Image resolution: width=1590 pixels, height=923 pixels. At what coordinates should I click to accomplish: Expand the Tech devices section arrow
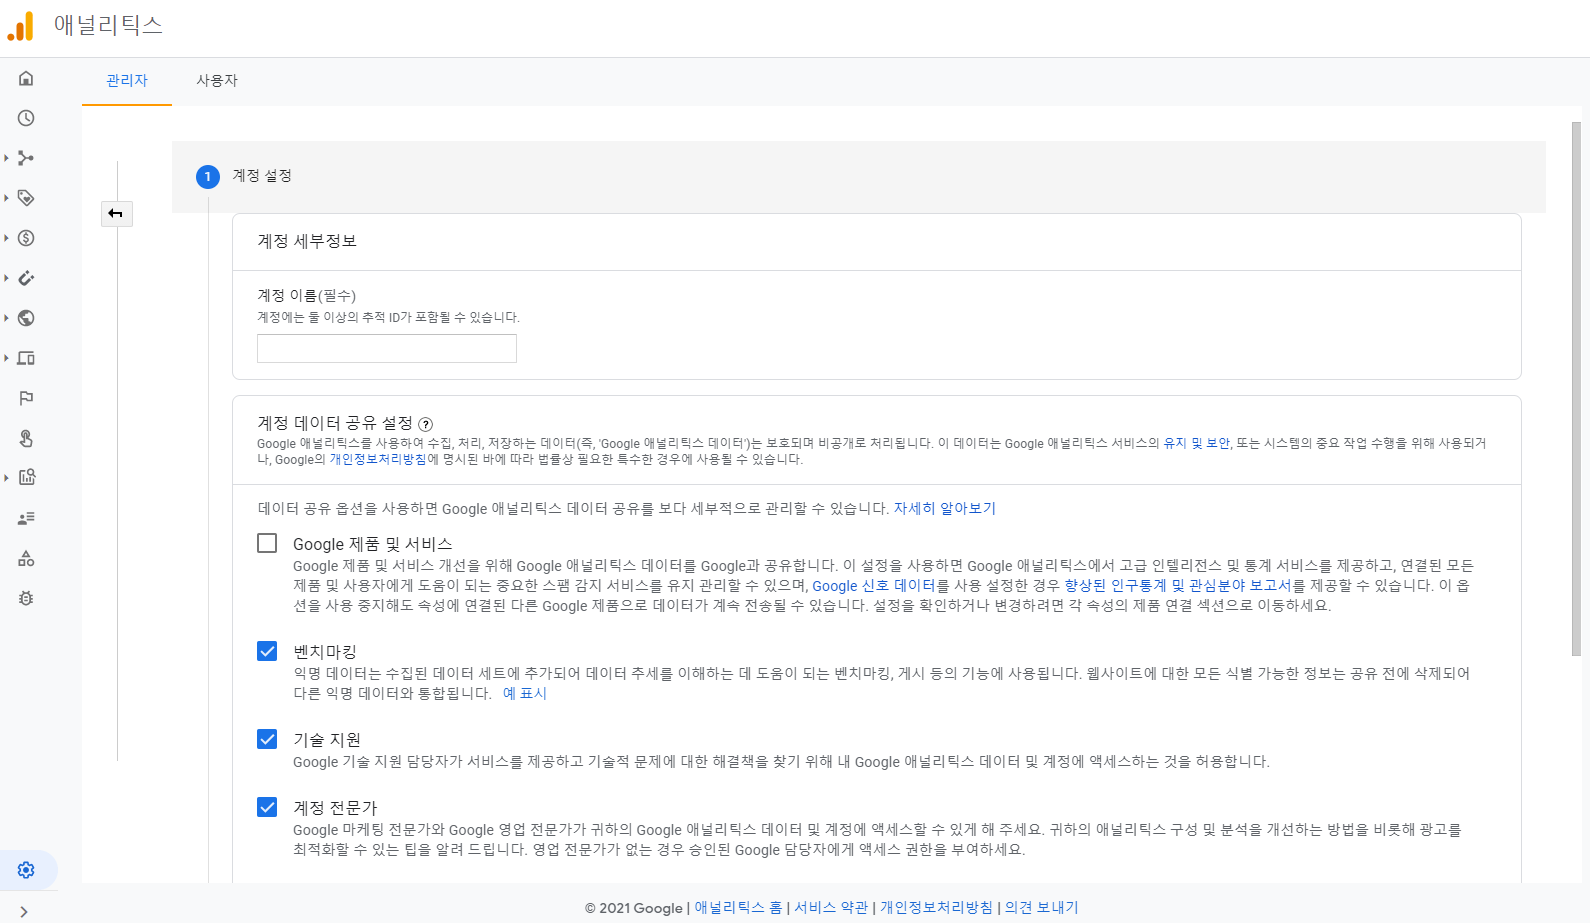click(x=6, y=358)
